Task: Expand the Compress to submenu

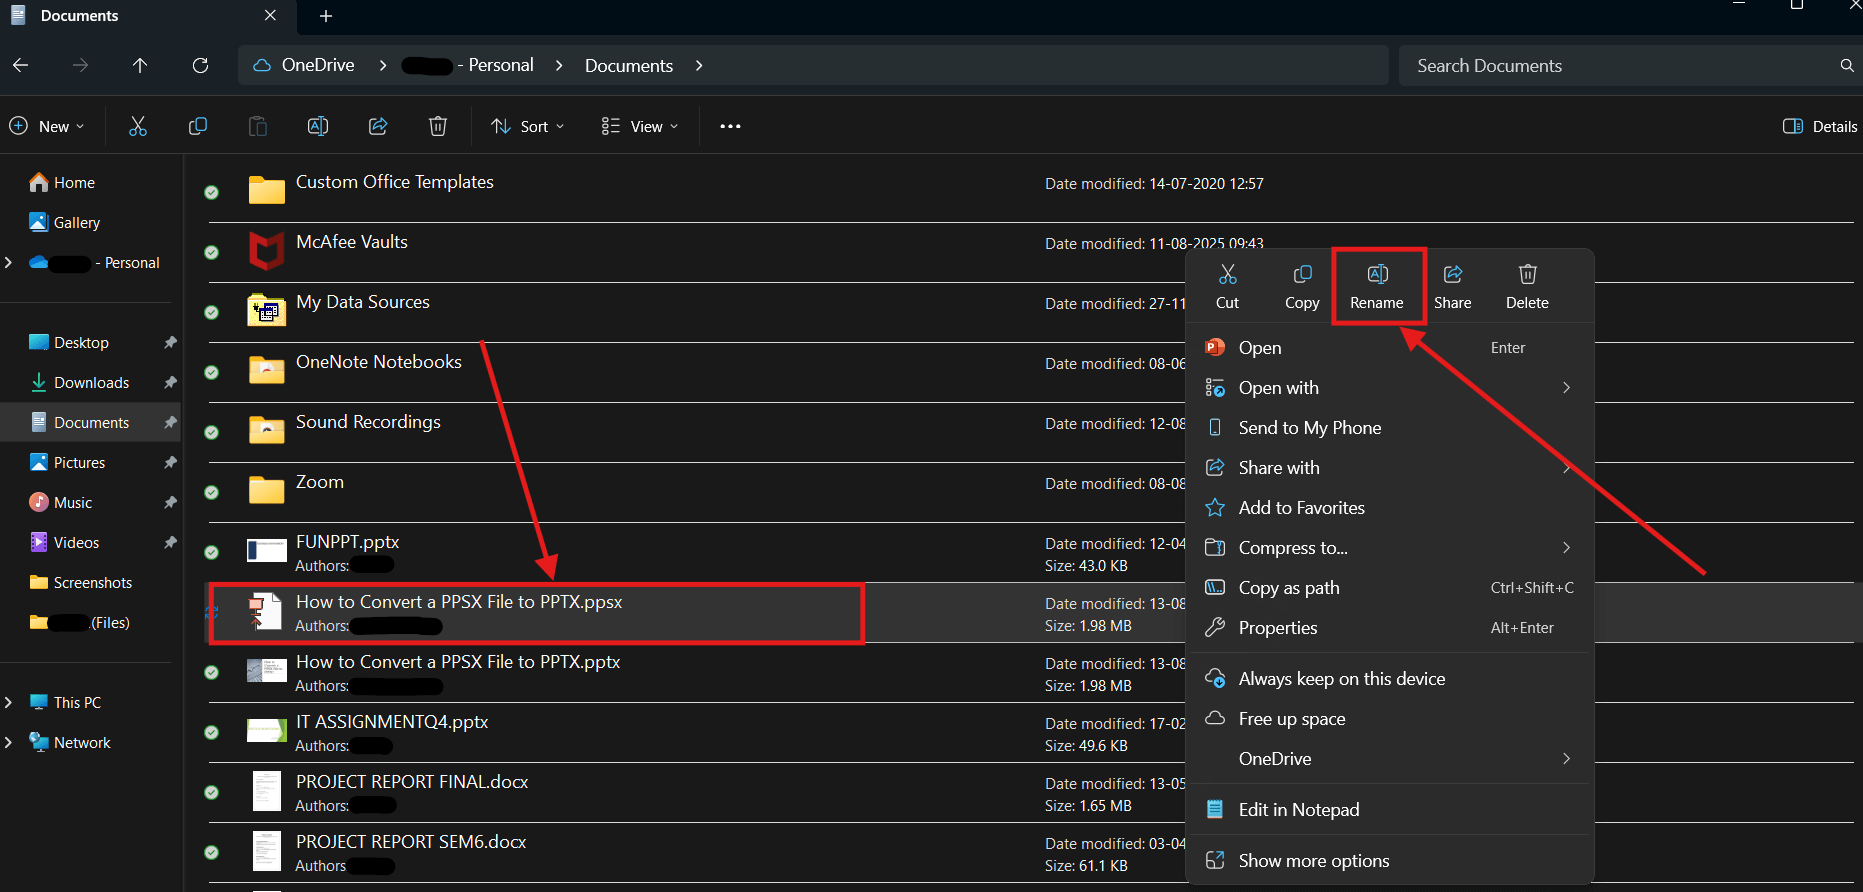Action: click(x=1566, y=548)
